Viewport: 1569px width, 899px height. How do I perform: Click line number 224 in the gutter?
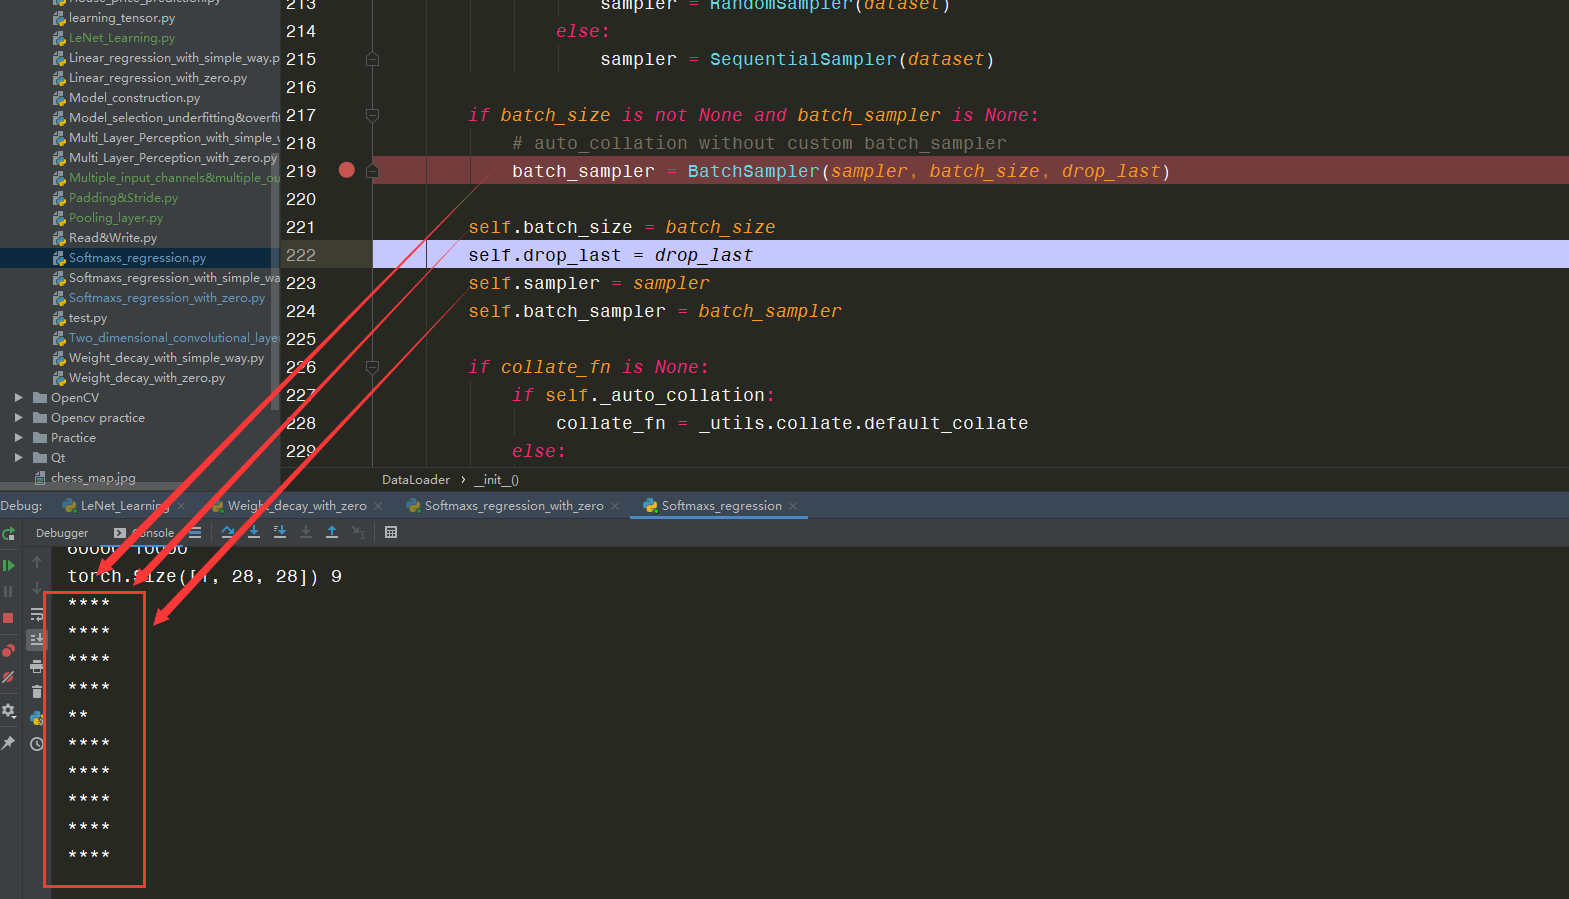(x=301, y=311)
